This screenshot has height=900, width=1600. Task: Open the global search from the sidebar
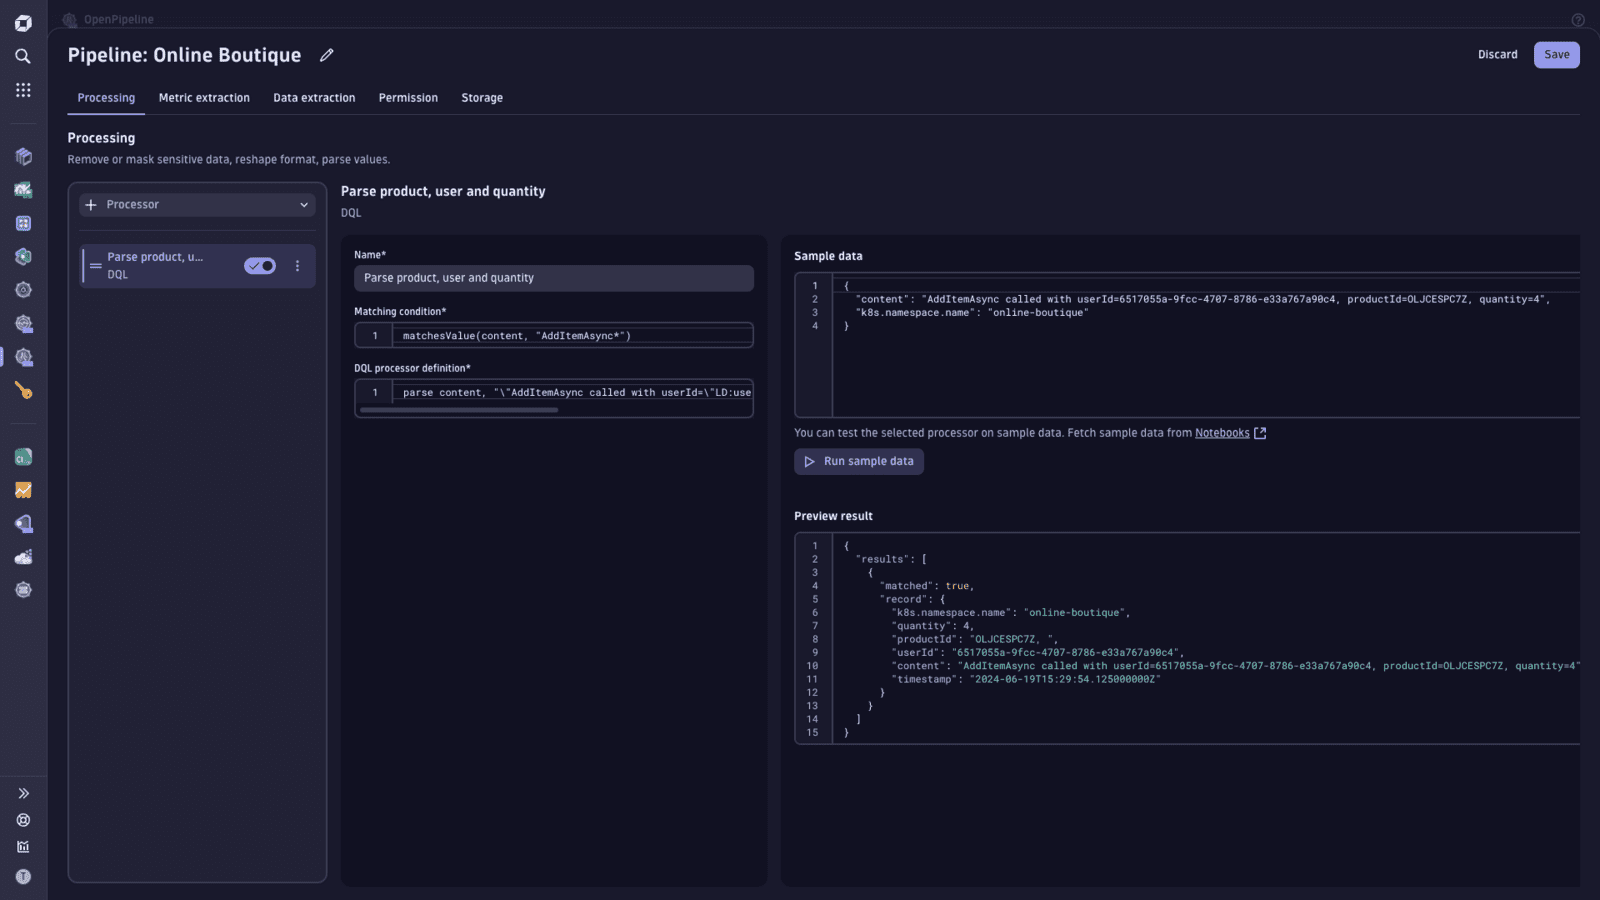point(23,56)
